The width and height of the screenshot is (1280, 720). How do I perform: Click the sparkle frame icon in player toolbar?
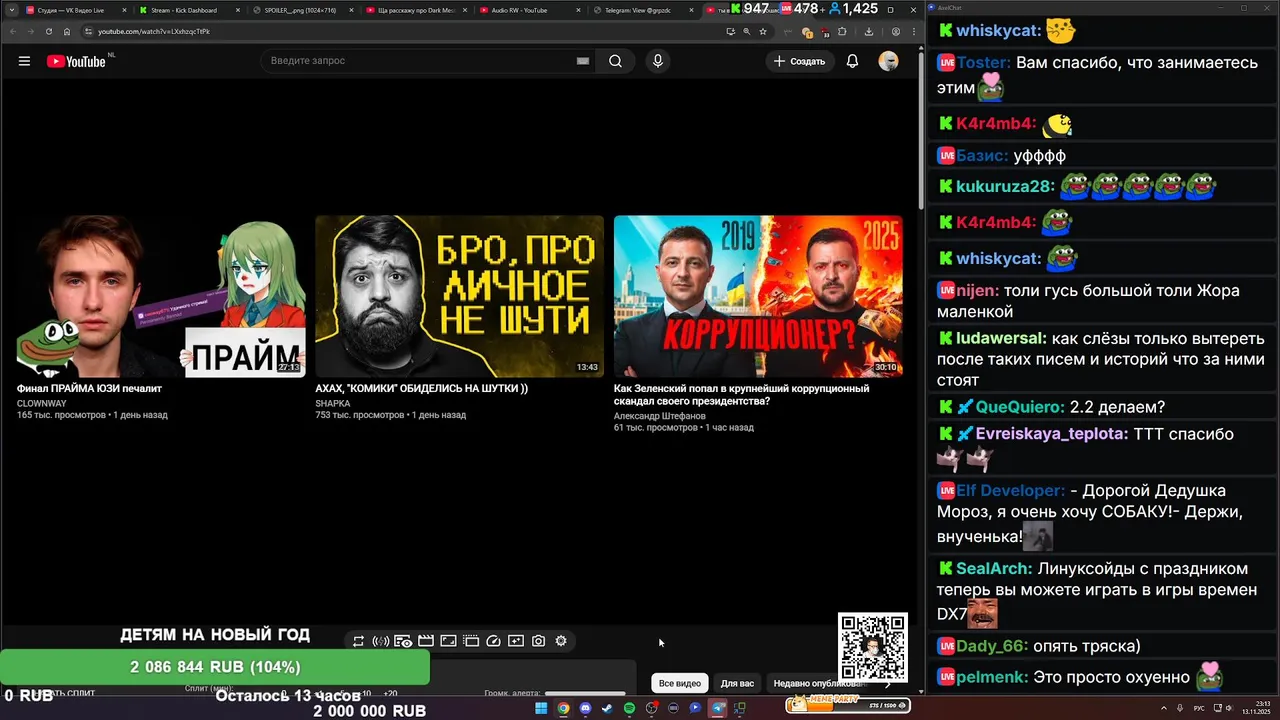pyautogui.click(x=516, y=641)
